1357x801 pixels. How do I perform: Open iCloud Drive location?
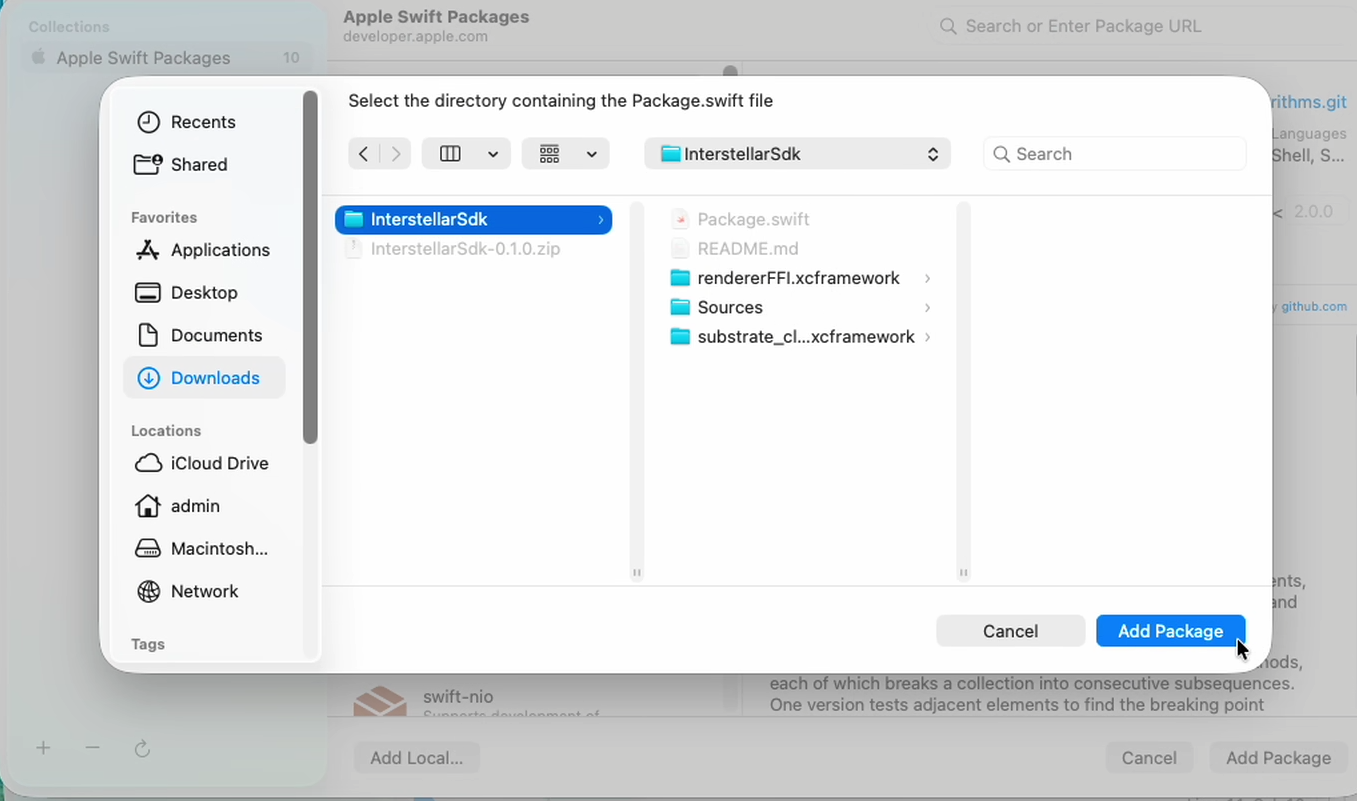[203, 464]
